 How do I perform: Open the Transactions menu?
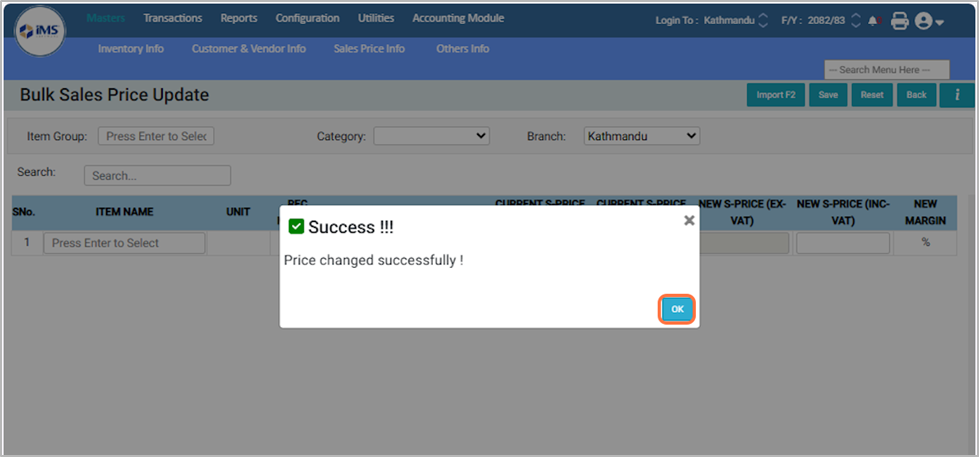pyautogui.click(x=172, y=18)
